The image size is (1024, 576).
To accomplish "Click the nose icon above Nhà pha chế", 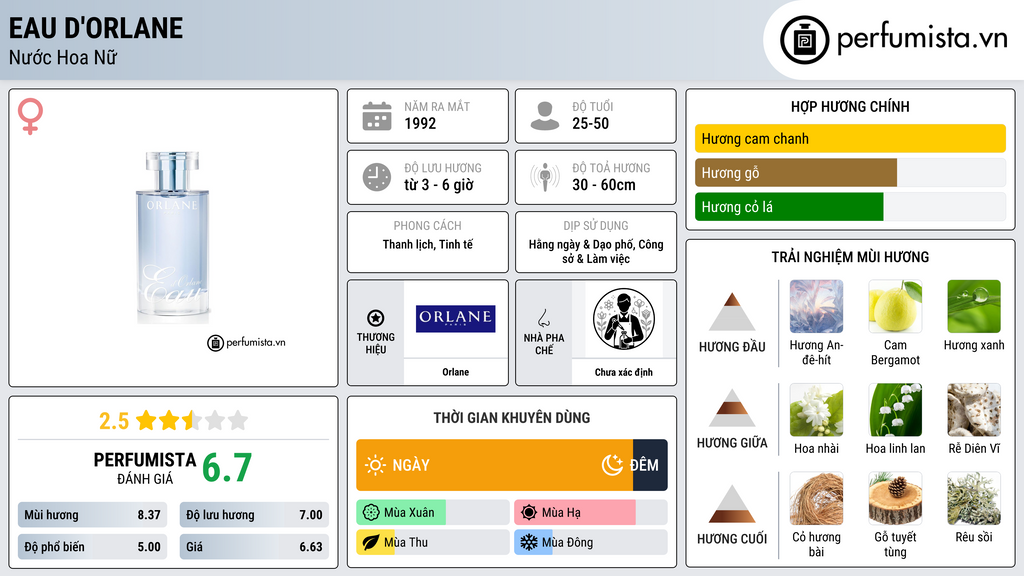I will coord(543,318).
